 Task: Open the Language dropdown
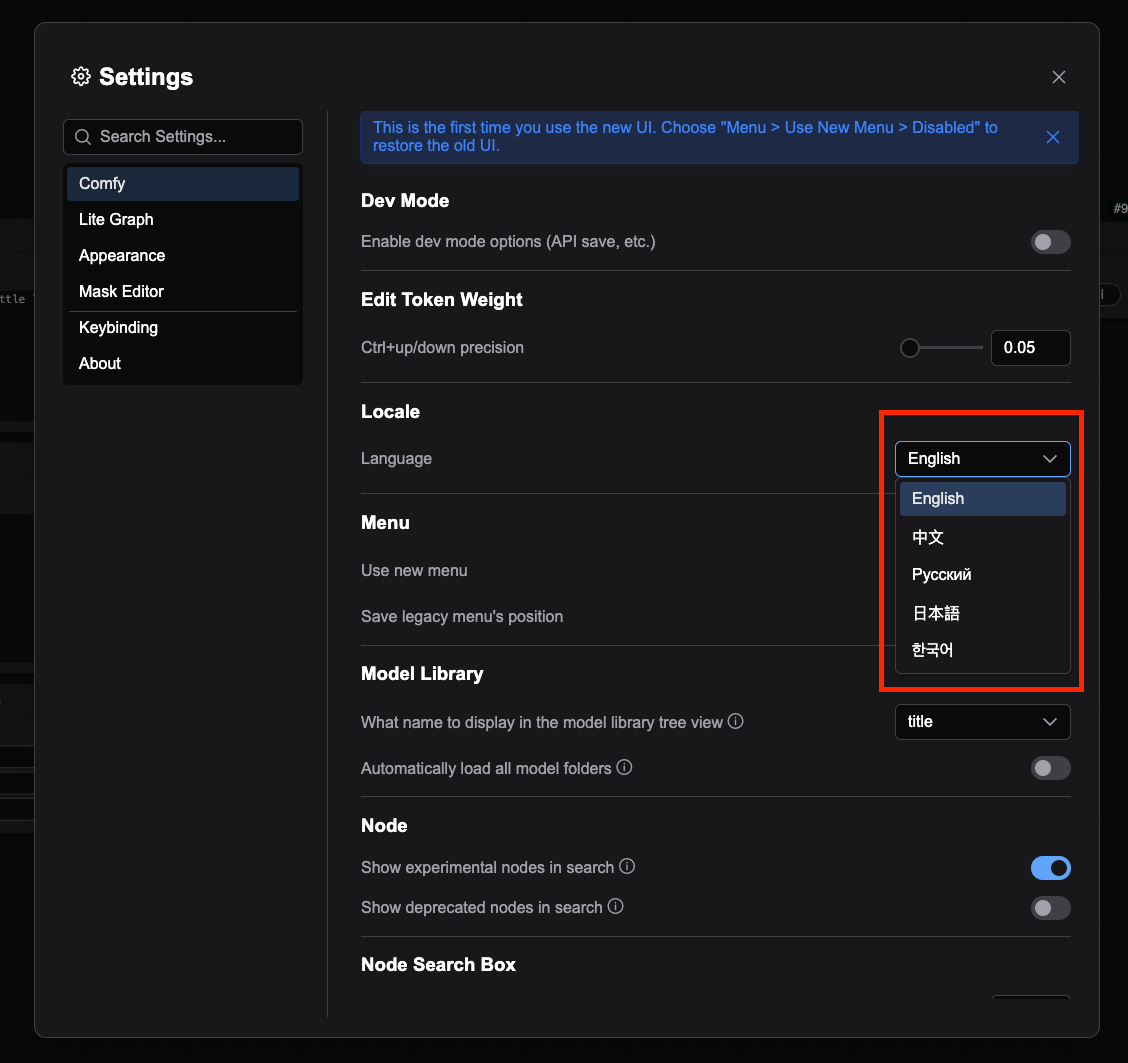tap(982, 458)
